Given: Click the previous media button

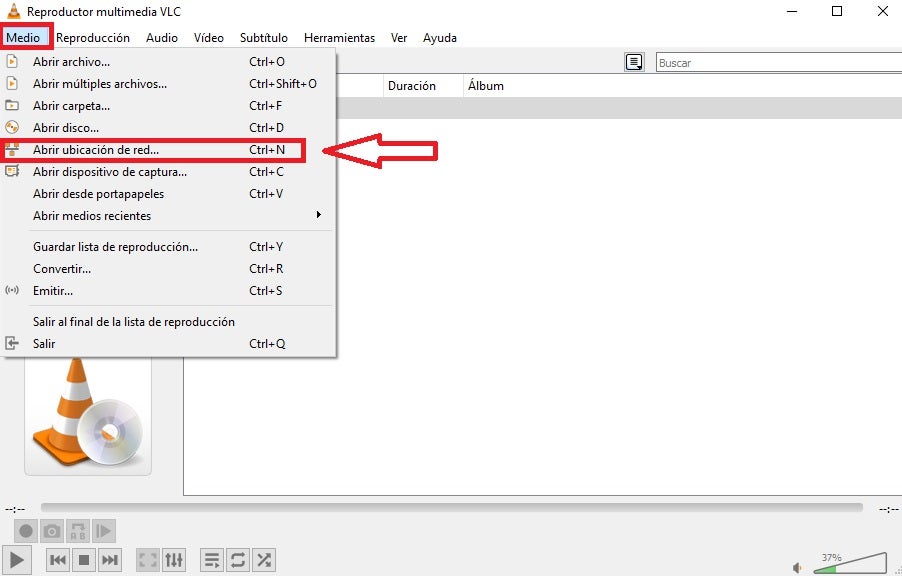Looking at the screenshot, I should pyautogui.click(x=58, y=559).
